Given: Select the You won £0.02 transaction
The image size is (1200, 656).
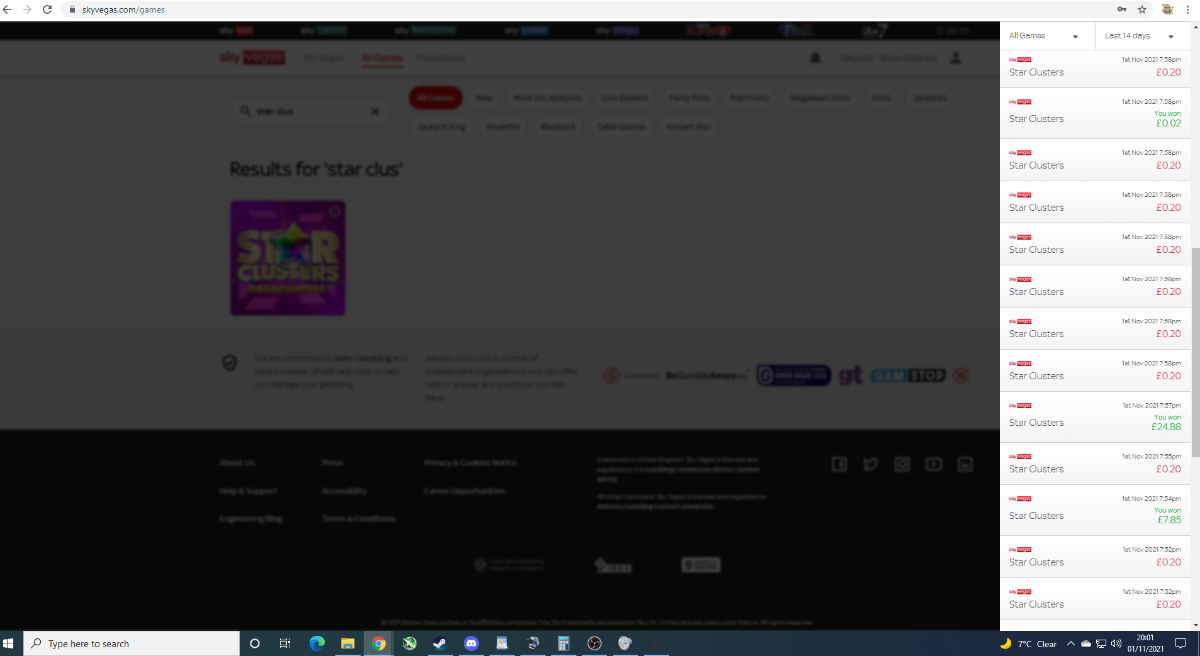Looking at the screenshot, I should pyautogui.click(x=1094, y=111).
